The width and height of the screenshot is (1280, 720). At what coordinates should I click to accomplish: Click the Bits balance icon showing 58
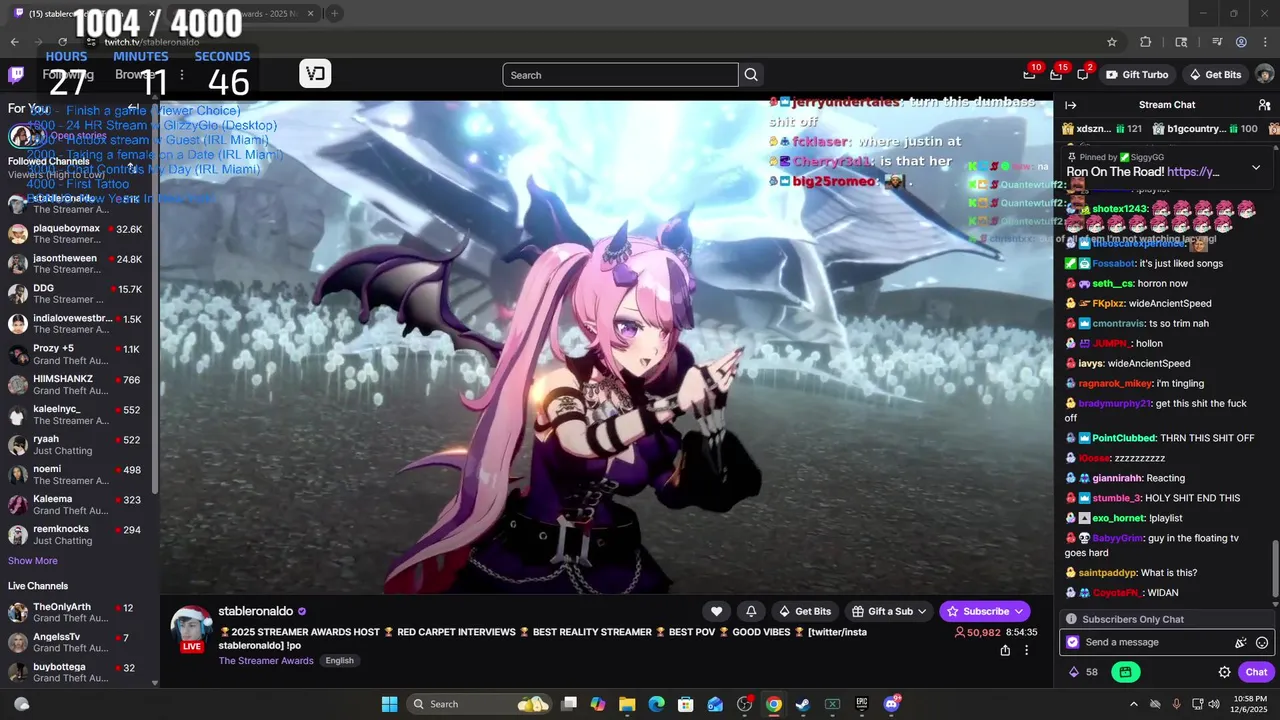coord(1084,672)
